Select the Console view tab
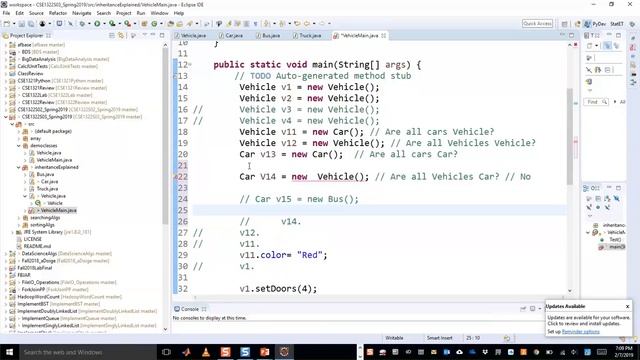This screenshot has width=640, height=360. click(x=190, y=309)
